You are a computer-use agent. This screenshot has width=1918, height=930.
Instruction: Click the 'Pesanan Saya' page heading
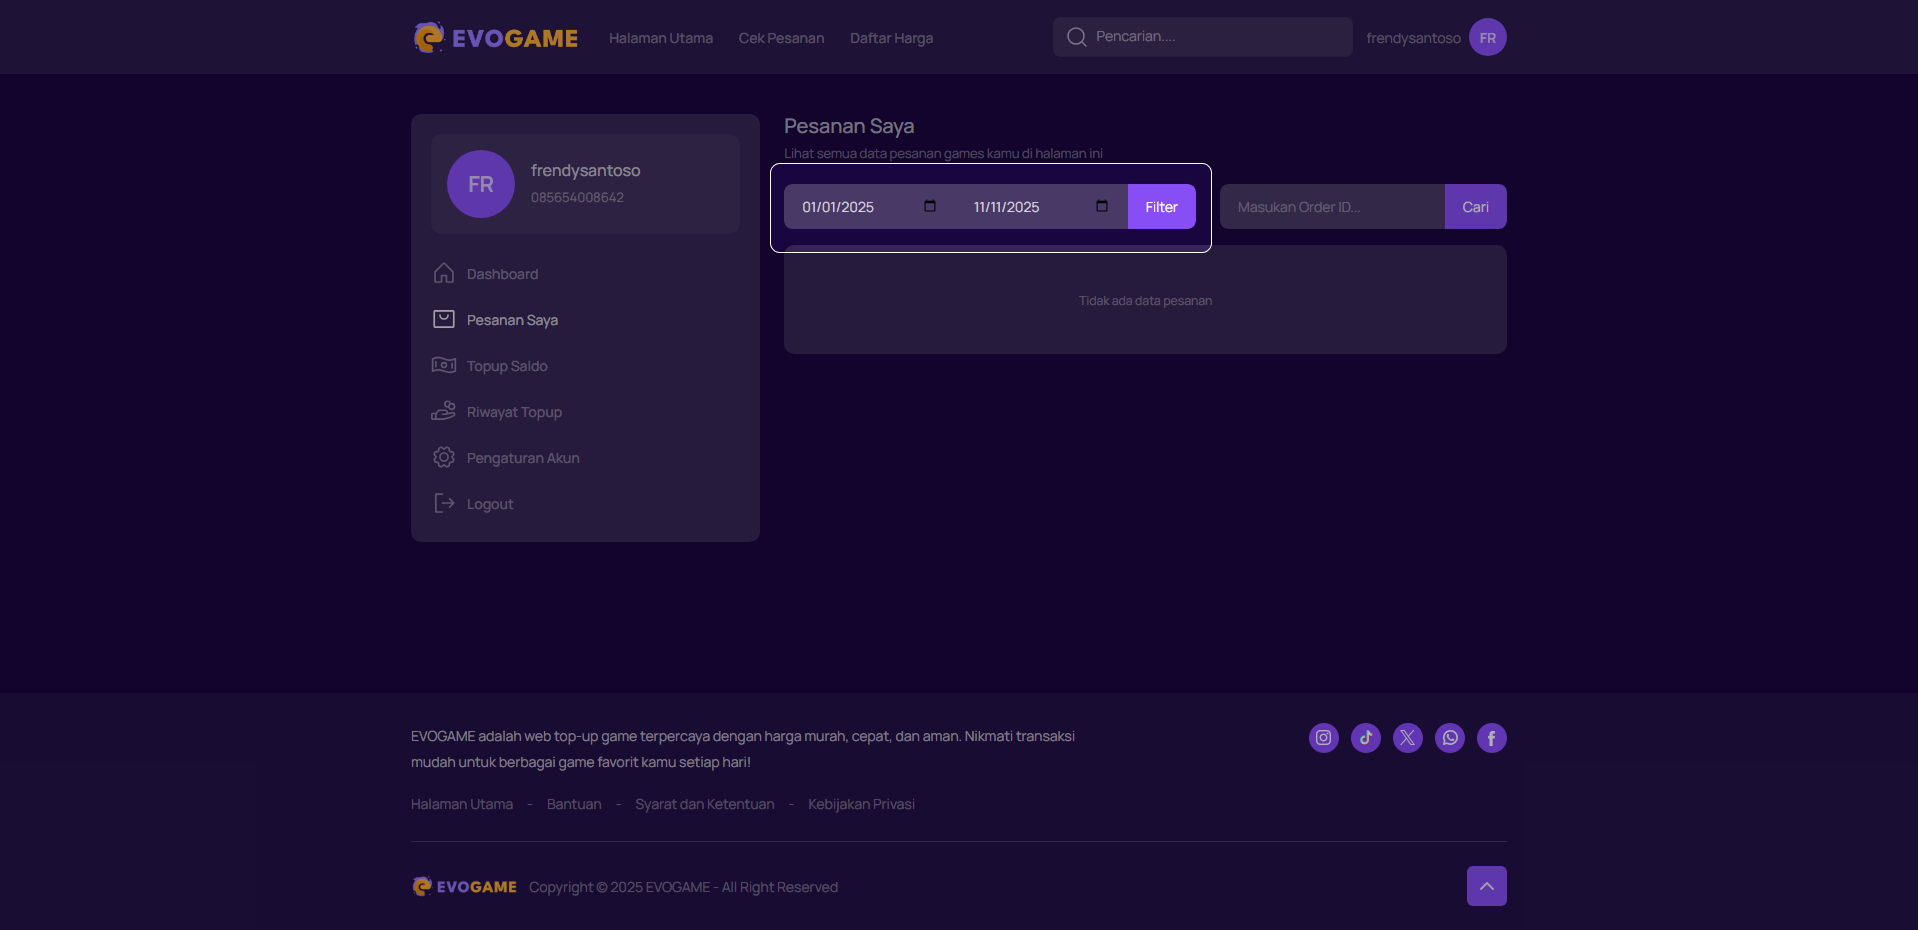click(x=849, y=126)
